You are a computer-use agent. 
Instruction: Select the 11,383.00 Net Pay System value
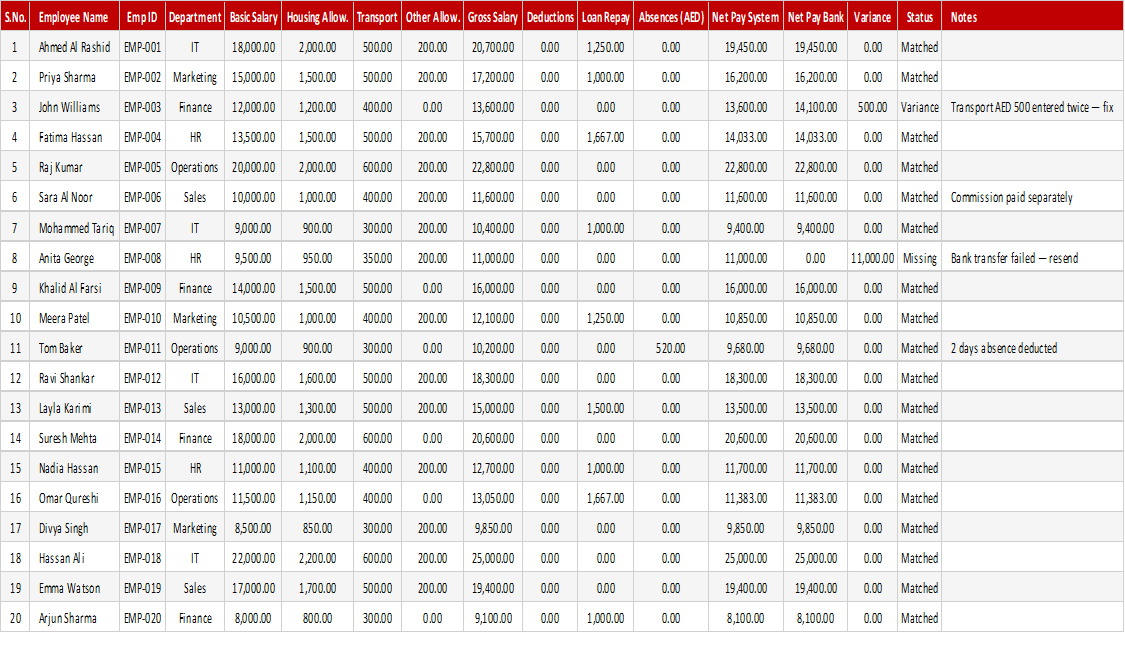(x=745, y=498)
